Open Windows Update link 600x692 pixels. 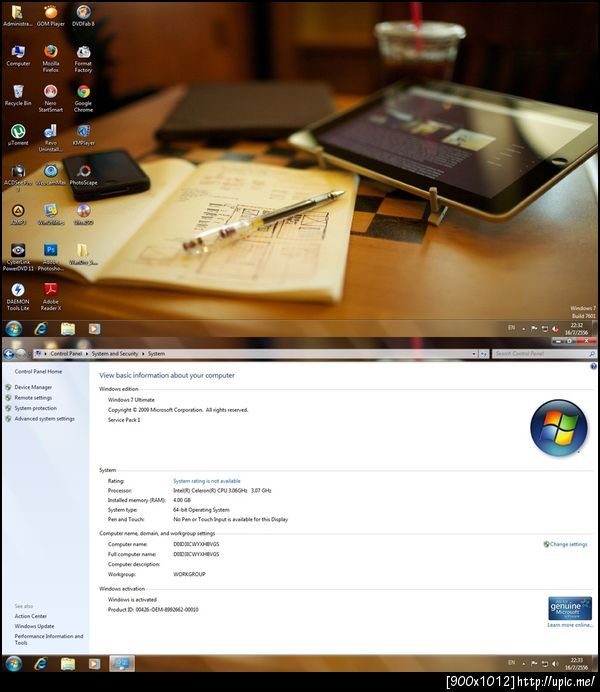click(x=34, y=626)
